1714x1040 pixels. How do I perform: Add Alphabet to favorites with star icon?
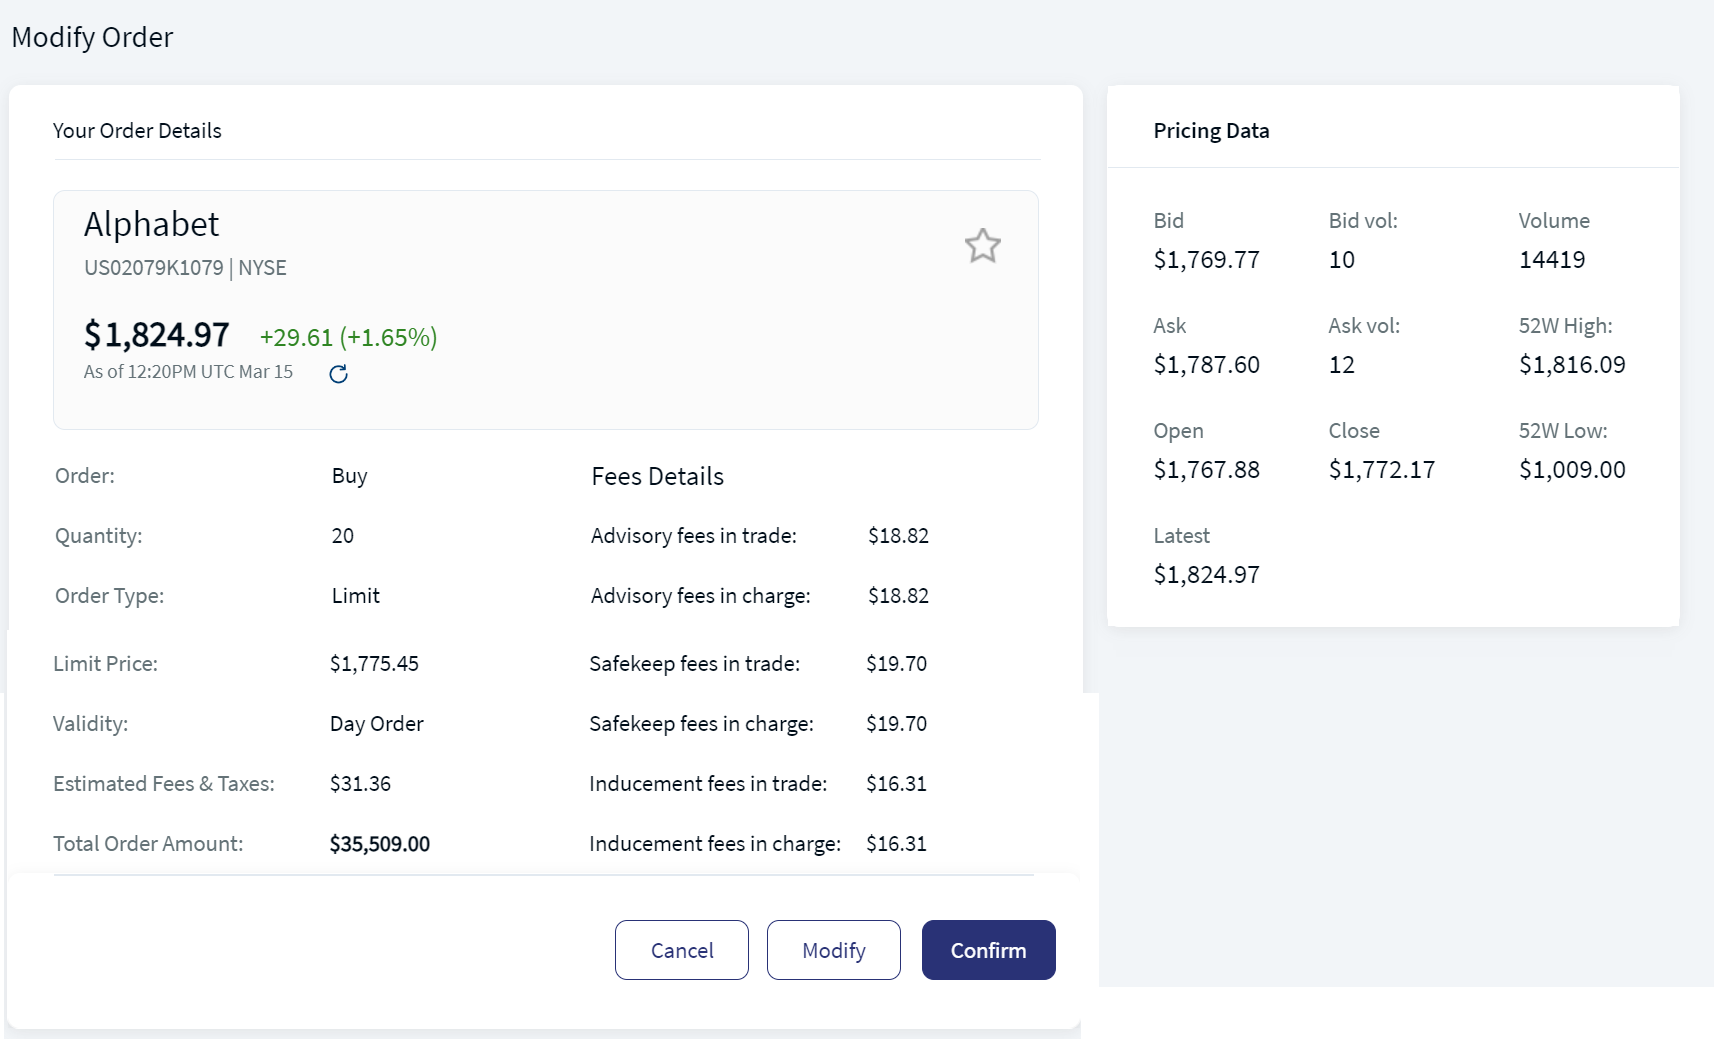(x=983, y=246)
